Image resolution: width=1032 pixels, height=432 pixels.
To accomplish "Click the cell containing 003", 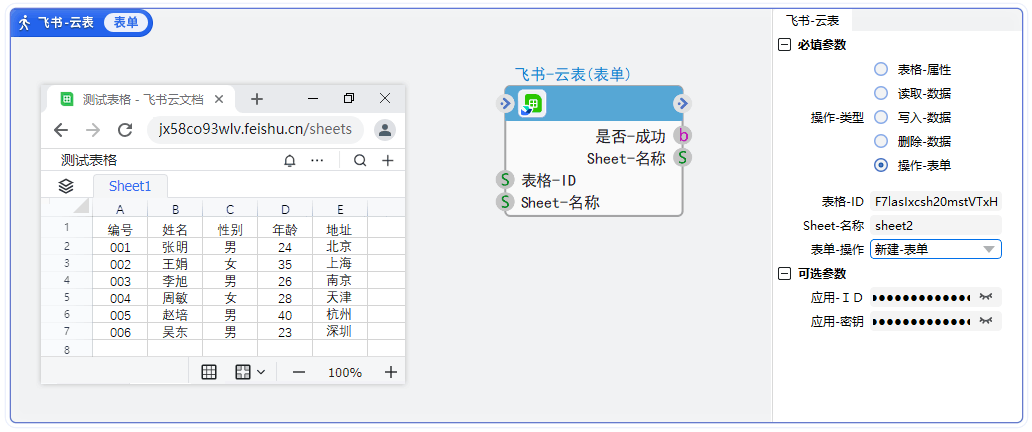I will [x=120, y=281].
